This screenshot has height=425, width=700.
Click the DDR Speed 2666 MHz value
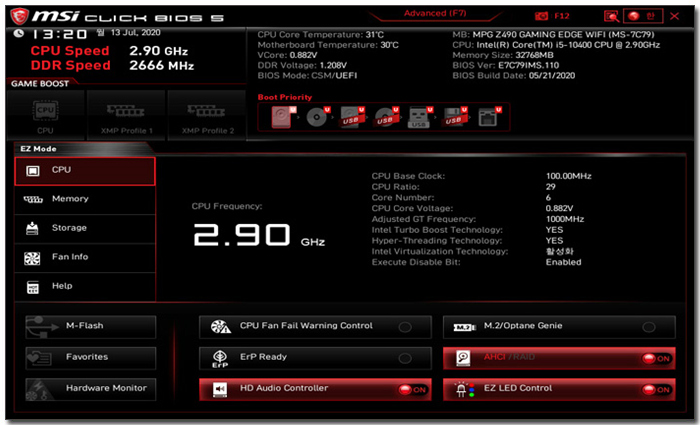click(162, 66)
